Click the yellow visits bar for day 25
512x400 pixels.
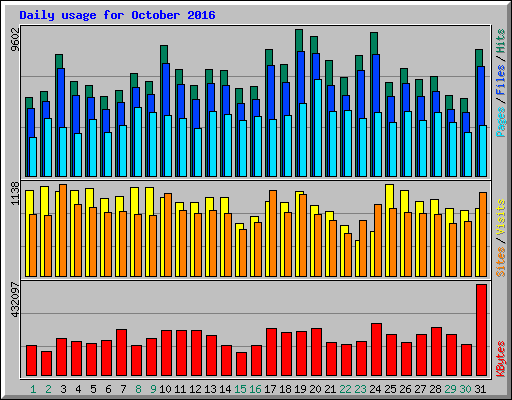[389, 196]
